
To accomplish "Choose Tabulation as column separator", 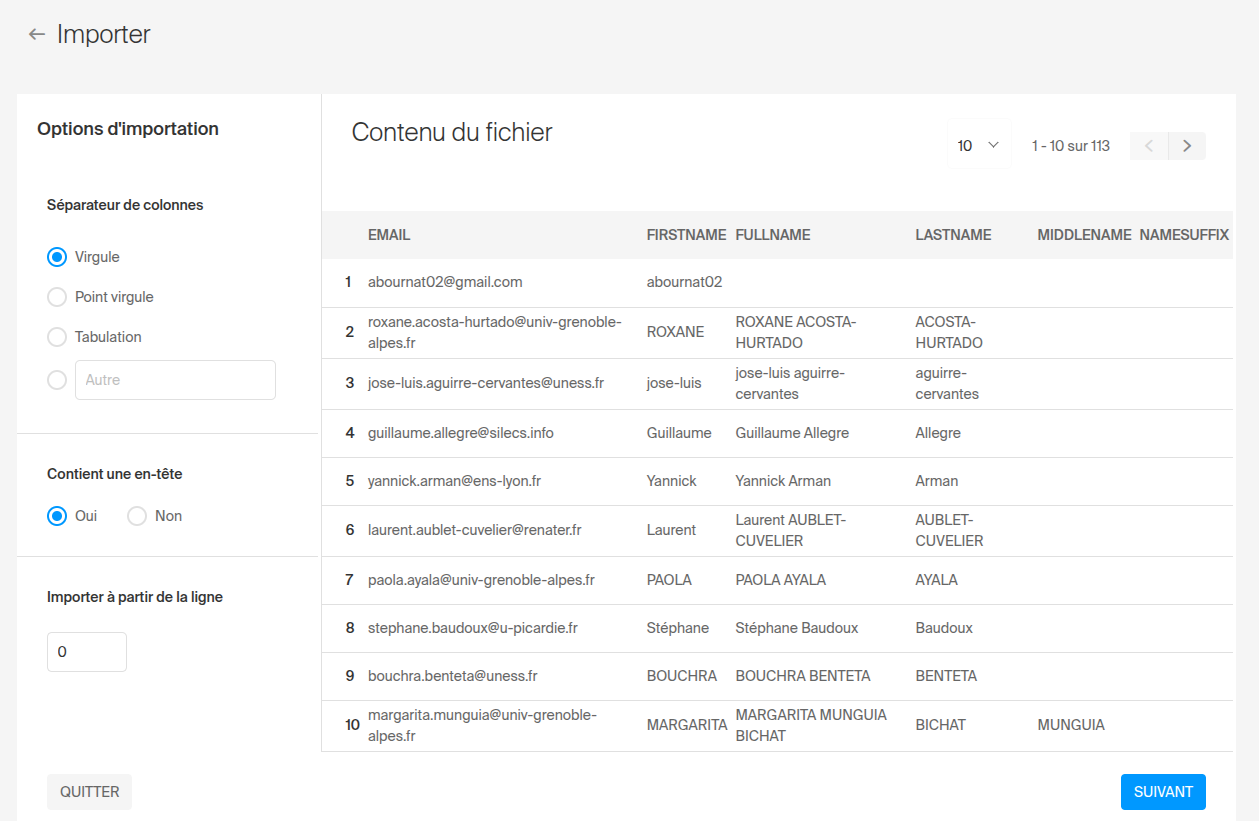I will point(58,337).
